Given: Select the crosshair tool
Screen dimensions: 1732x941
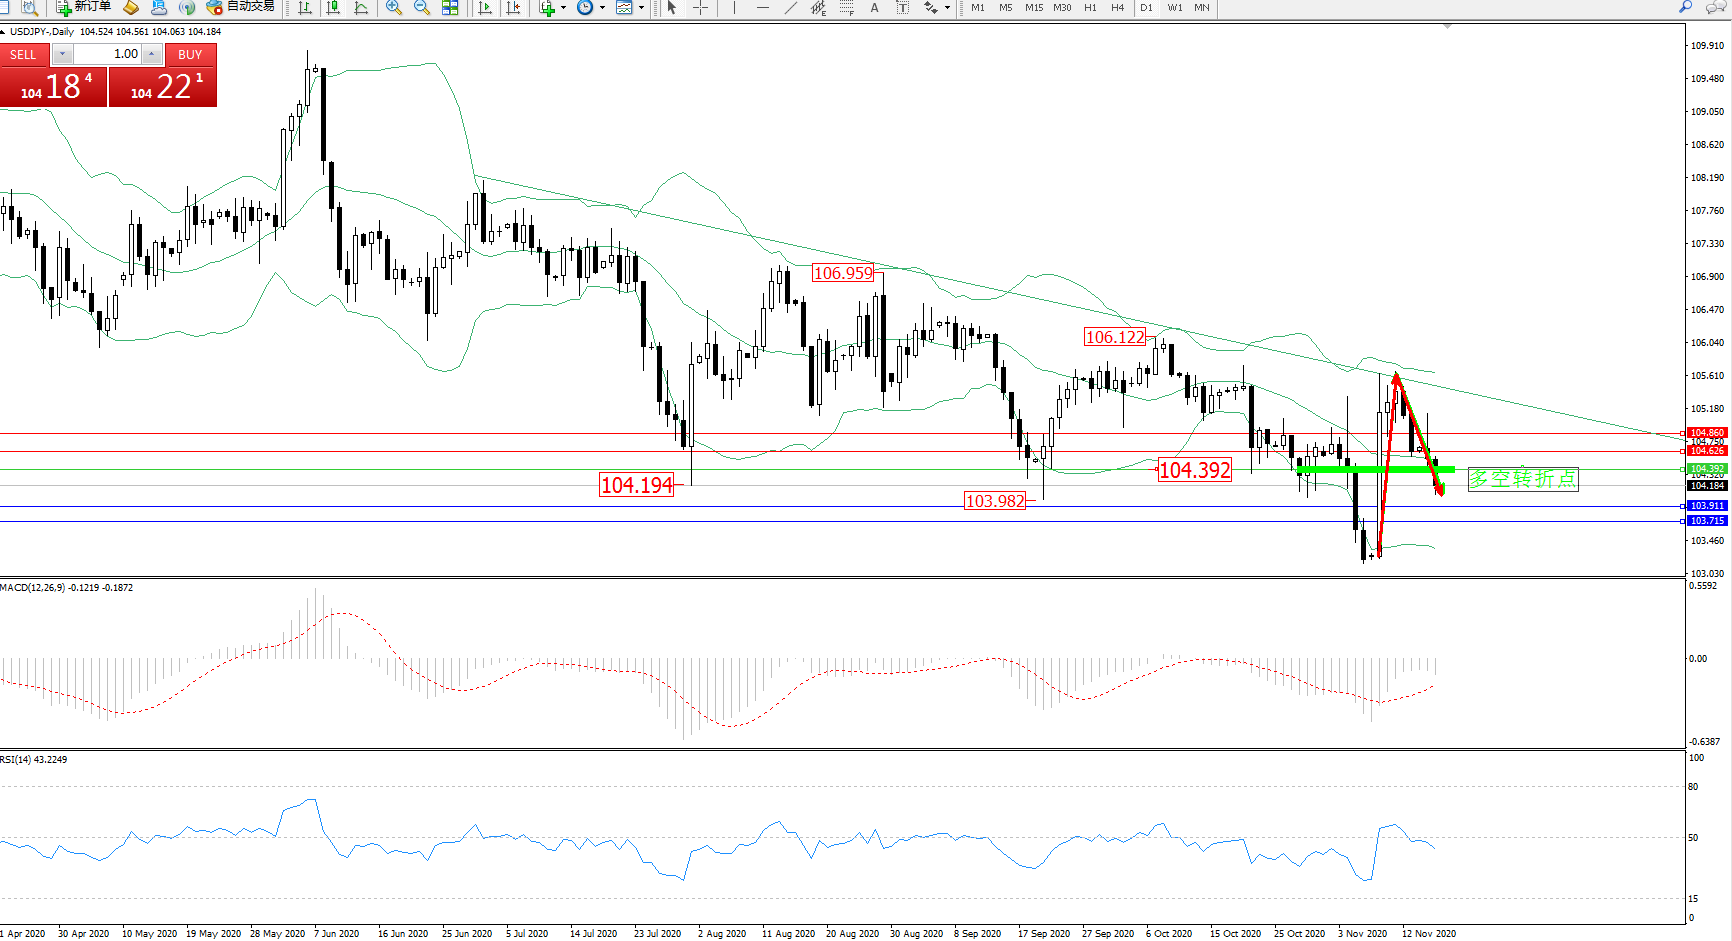Looking at the screenshot, I should click(x=701, y=7).
